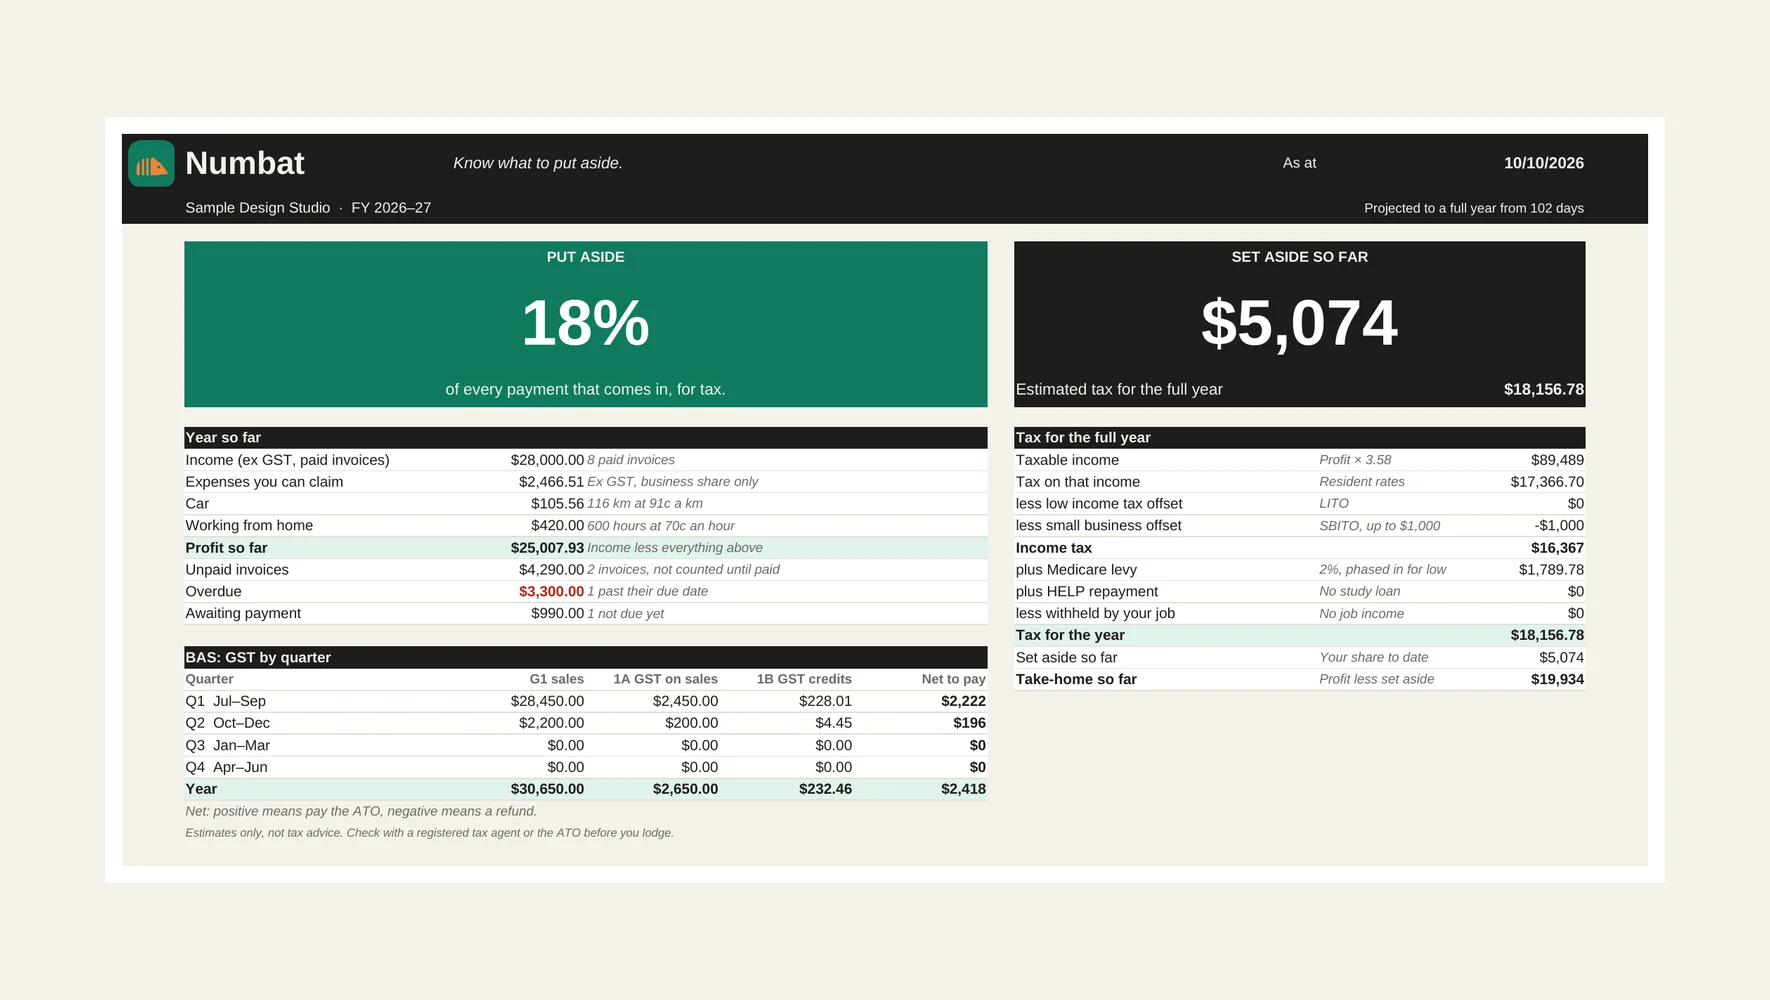
Task: Click the $5,074 set aside figure
Action: [x=1299, y=323]
